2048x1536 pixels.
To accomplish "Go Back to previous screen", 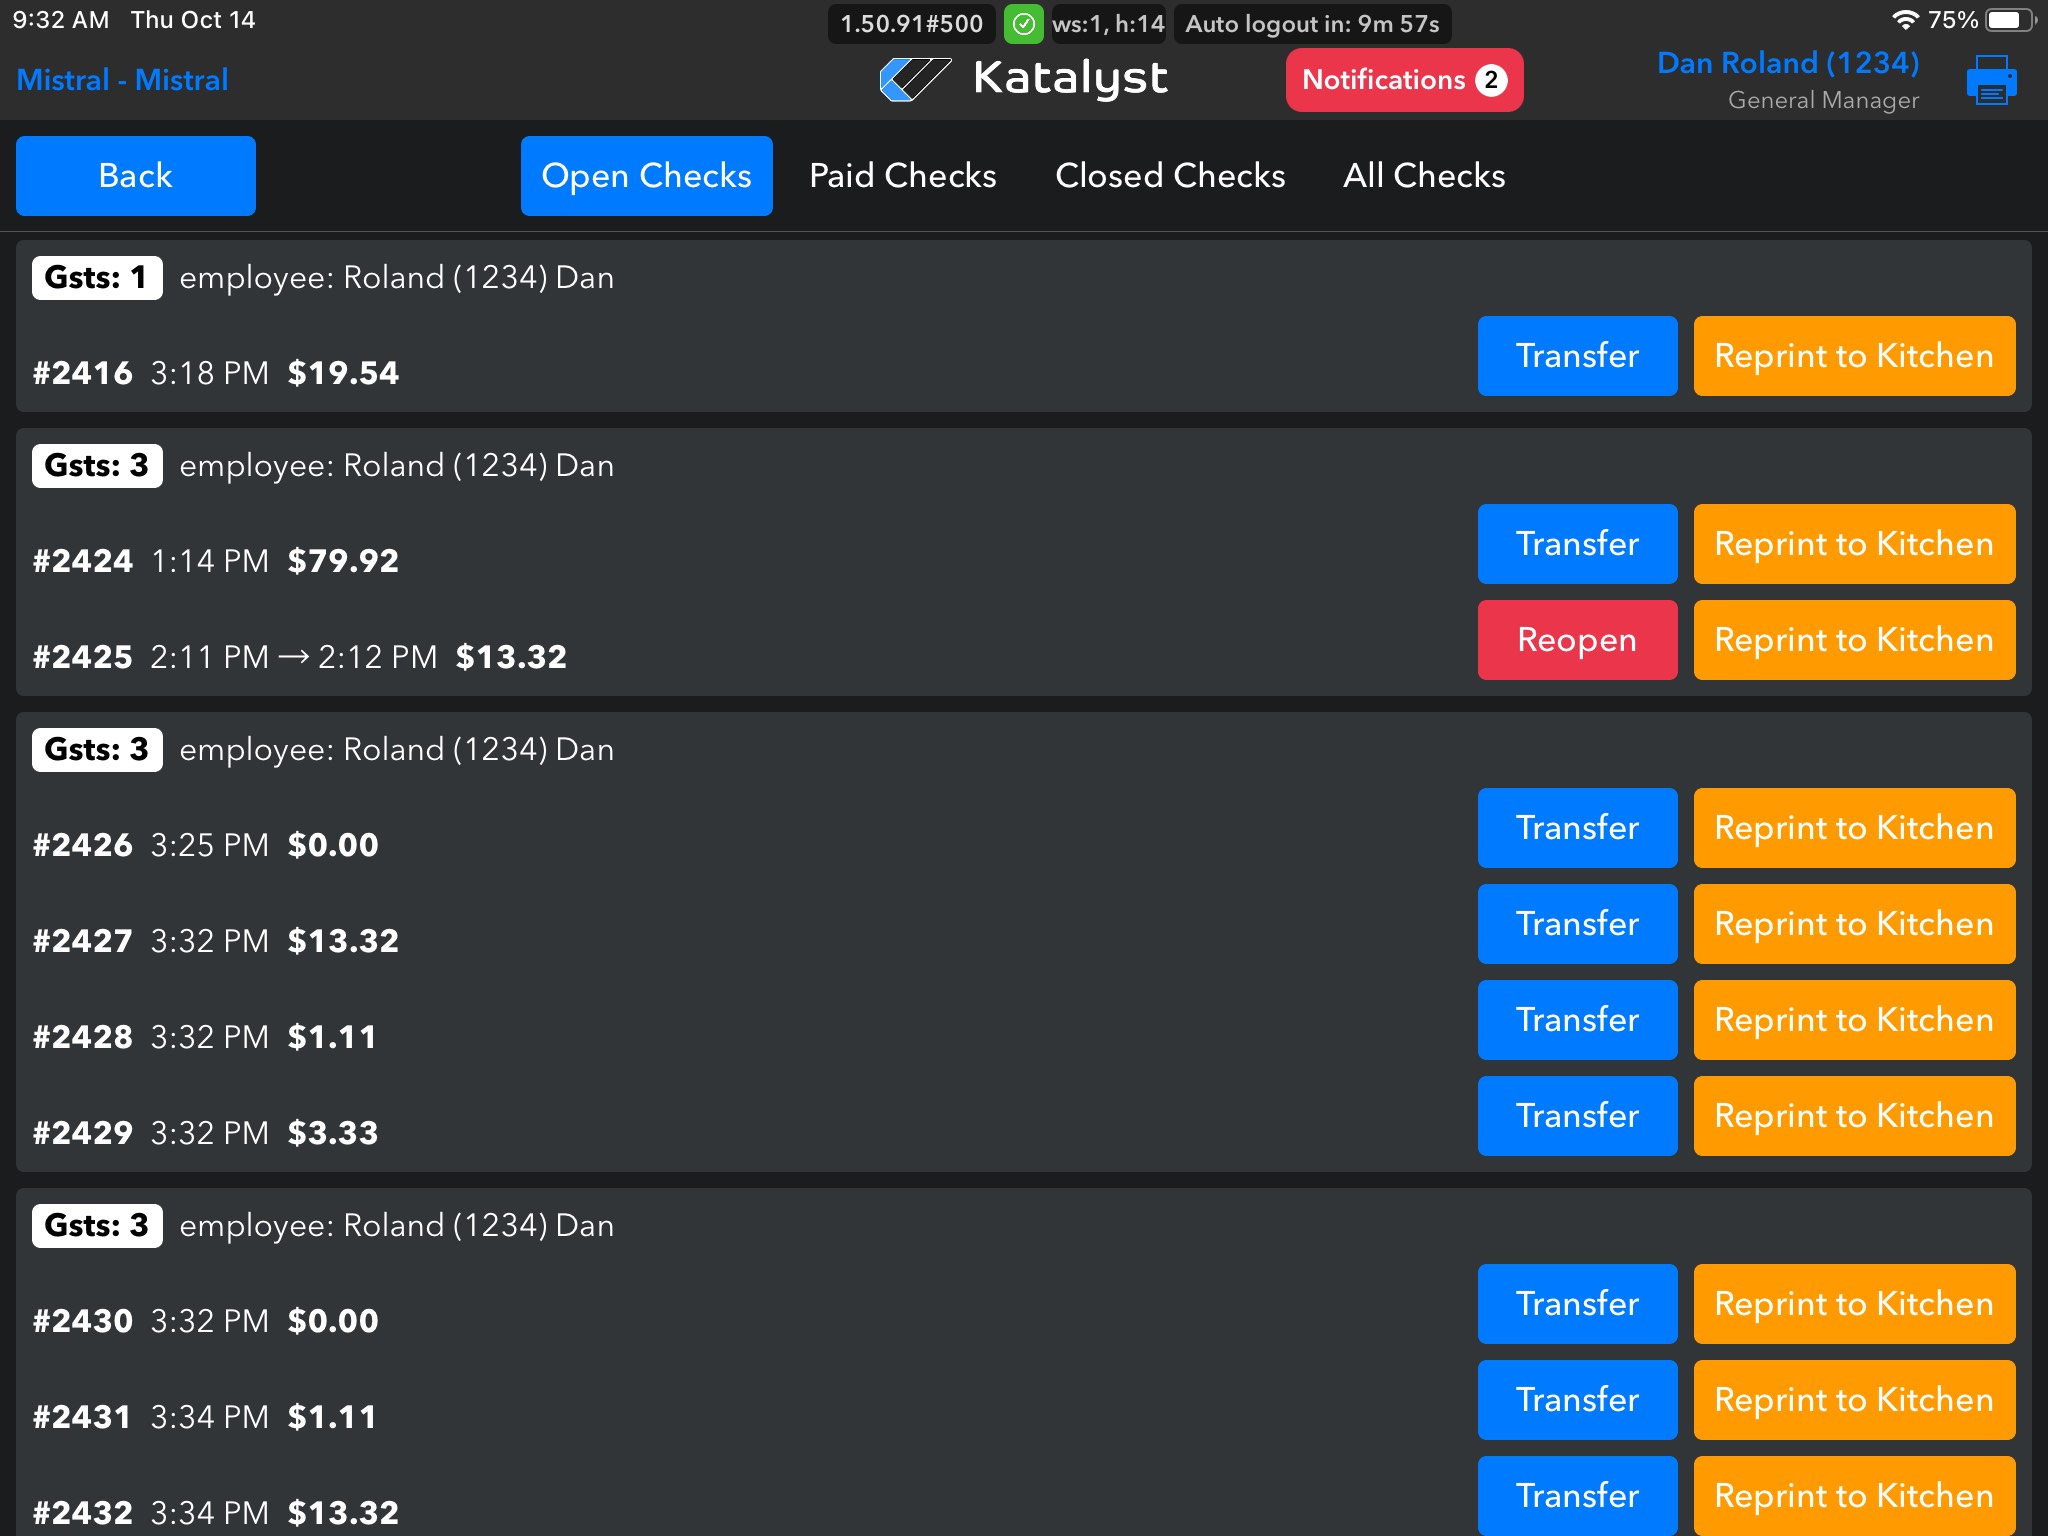I will pos(136,176).
